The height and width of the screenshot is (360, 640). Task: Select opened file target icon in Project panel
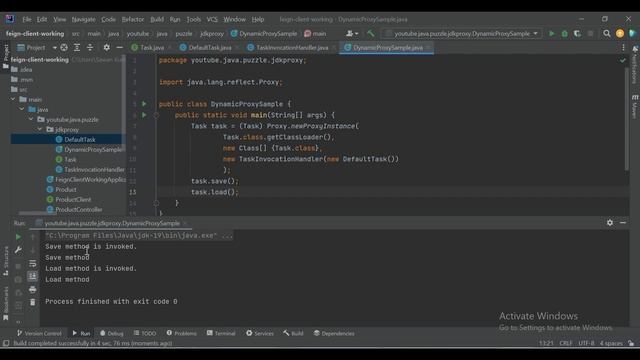click(64, 48)
